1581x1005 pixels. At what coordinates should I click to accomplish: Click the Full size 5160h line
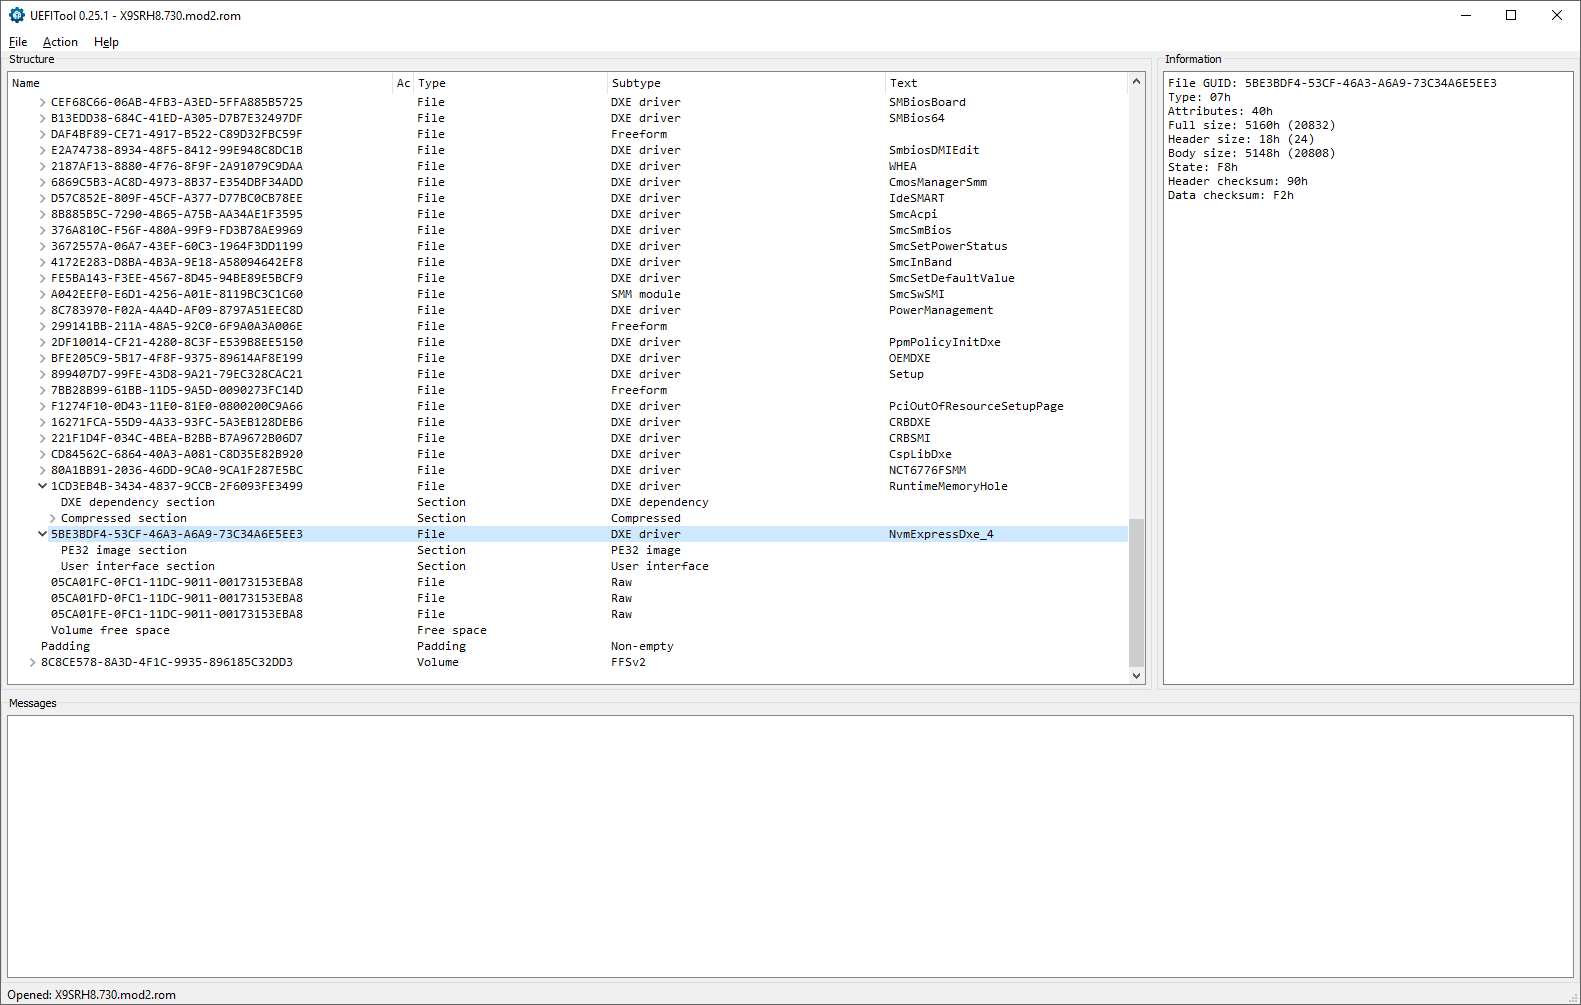[1251, 125]
